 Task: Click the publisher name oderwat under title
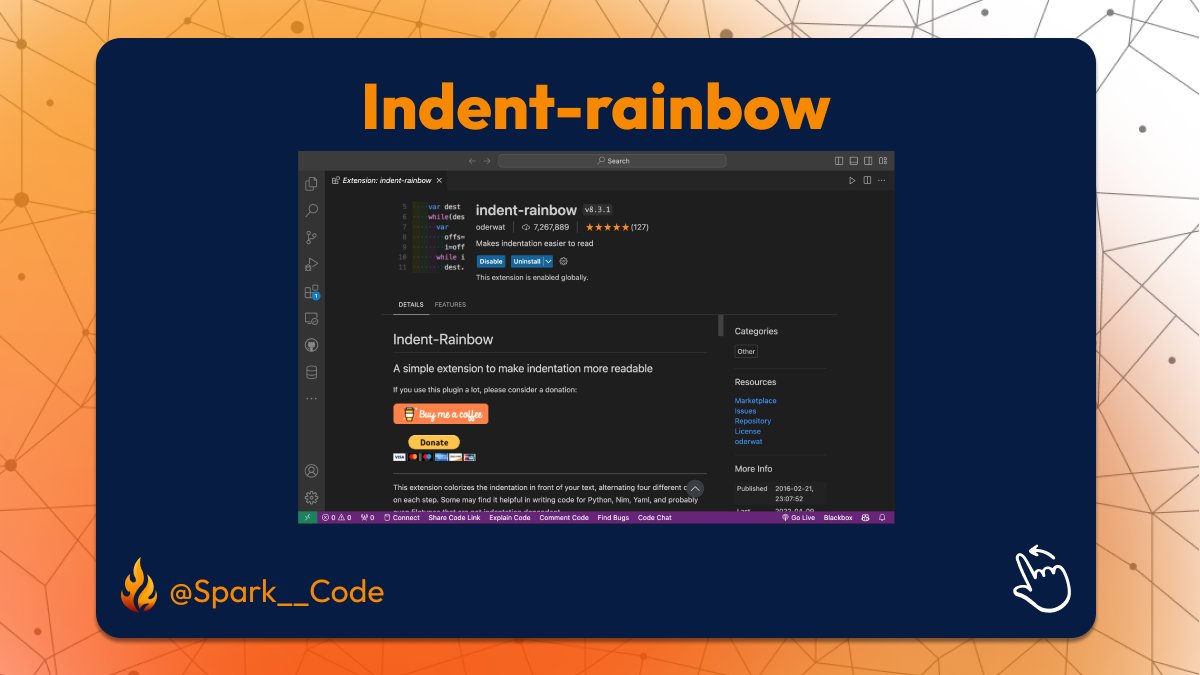click(x=490, y=227)
